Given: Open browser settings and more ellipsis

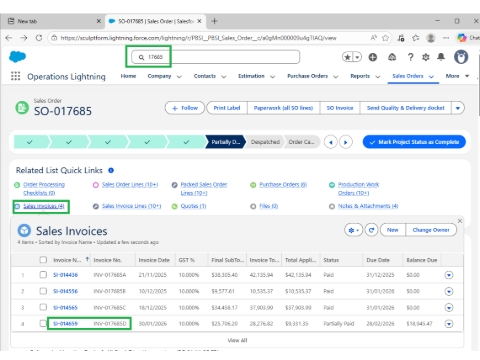Looking at the screenshot, I should (446, 38).
